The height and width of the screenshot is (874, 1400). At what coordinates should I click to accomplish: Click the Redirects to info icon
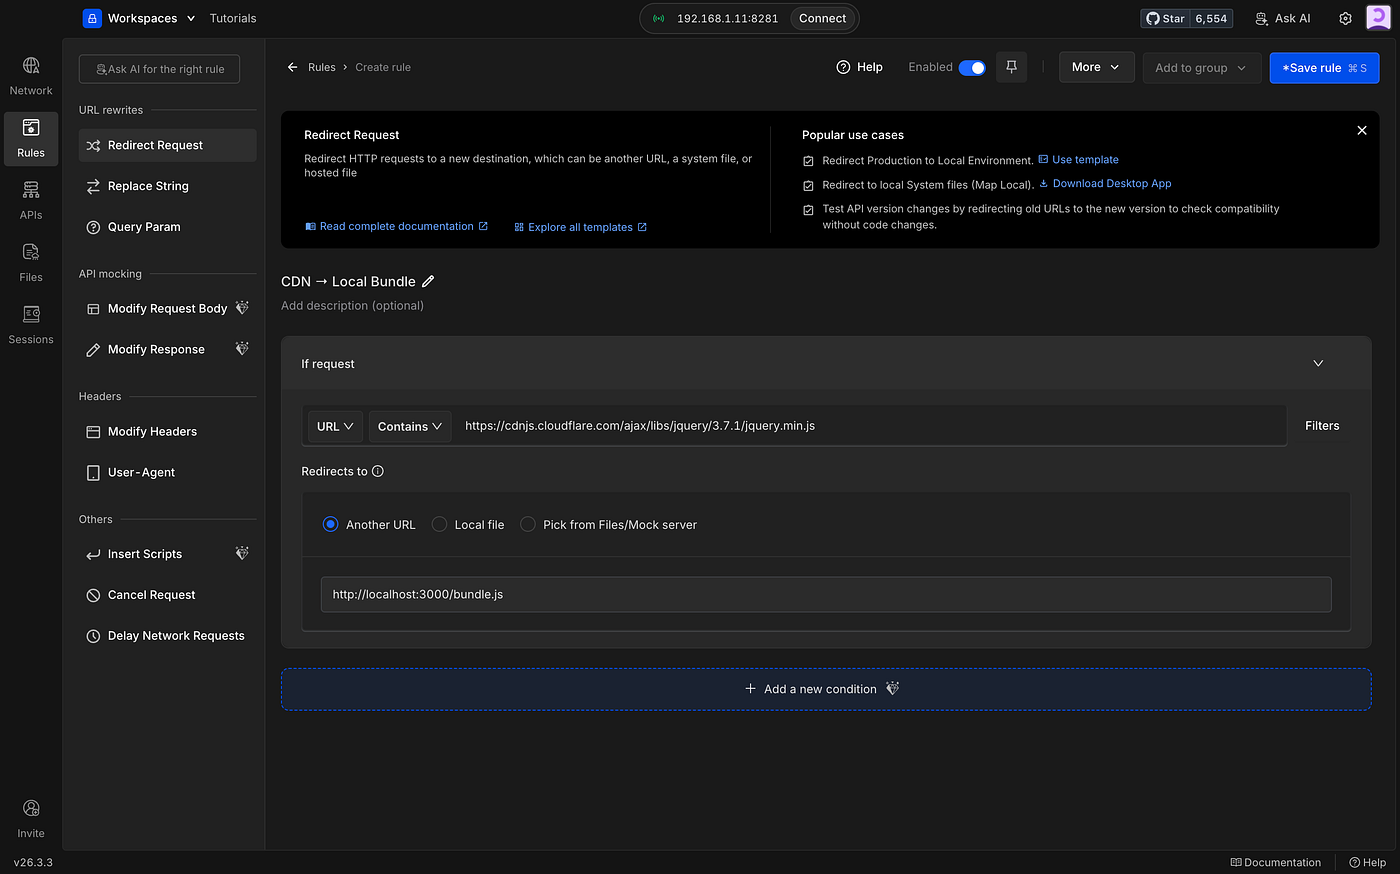[x=378, y=471]
